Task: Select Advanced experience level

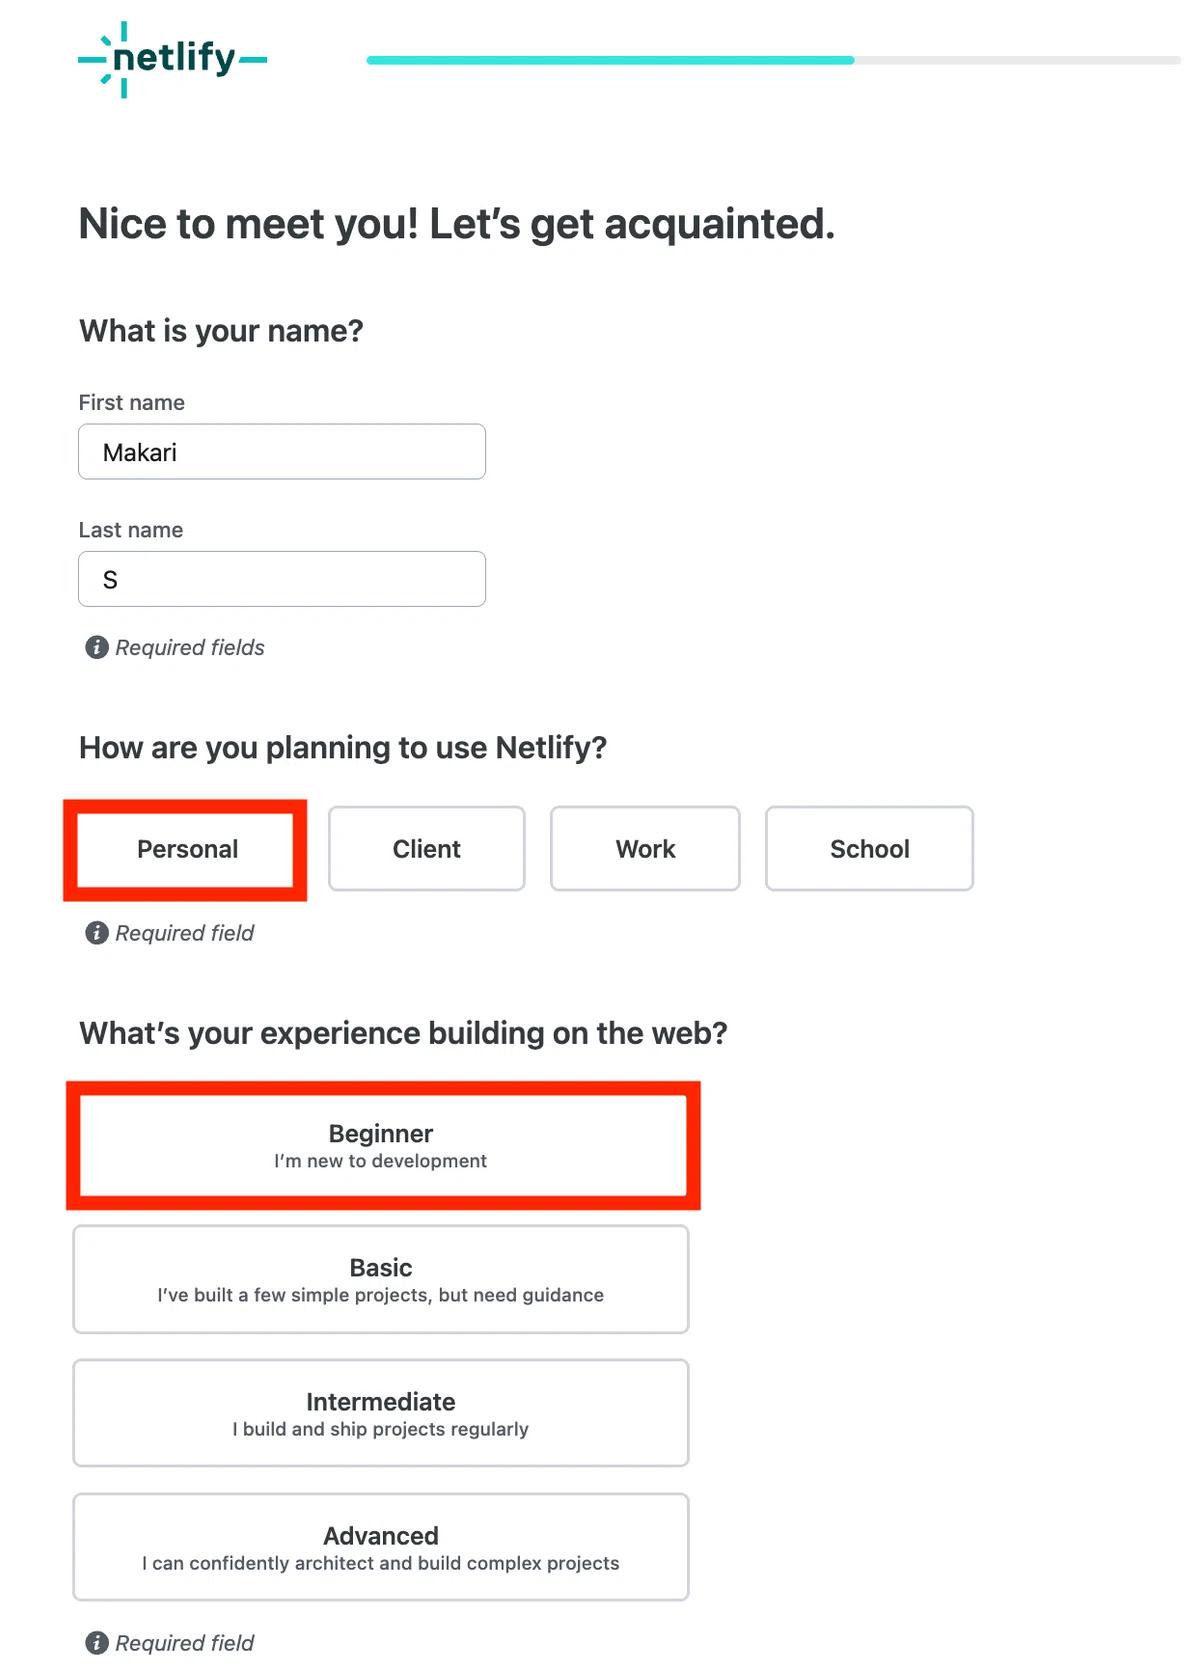Action: 381,1547
